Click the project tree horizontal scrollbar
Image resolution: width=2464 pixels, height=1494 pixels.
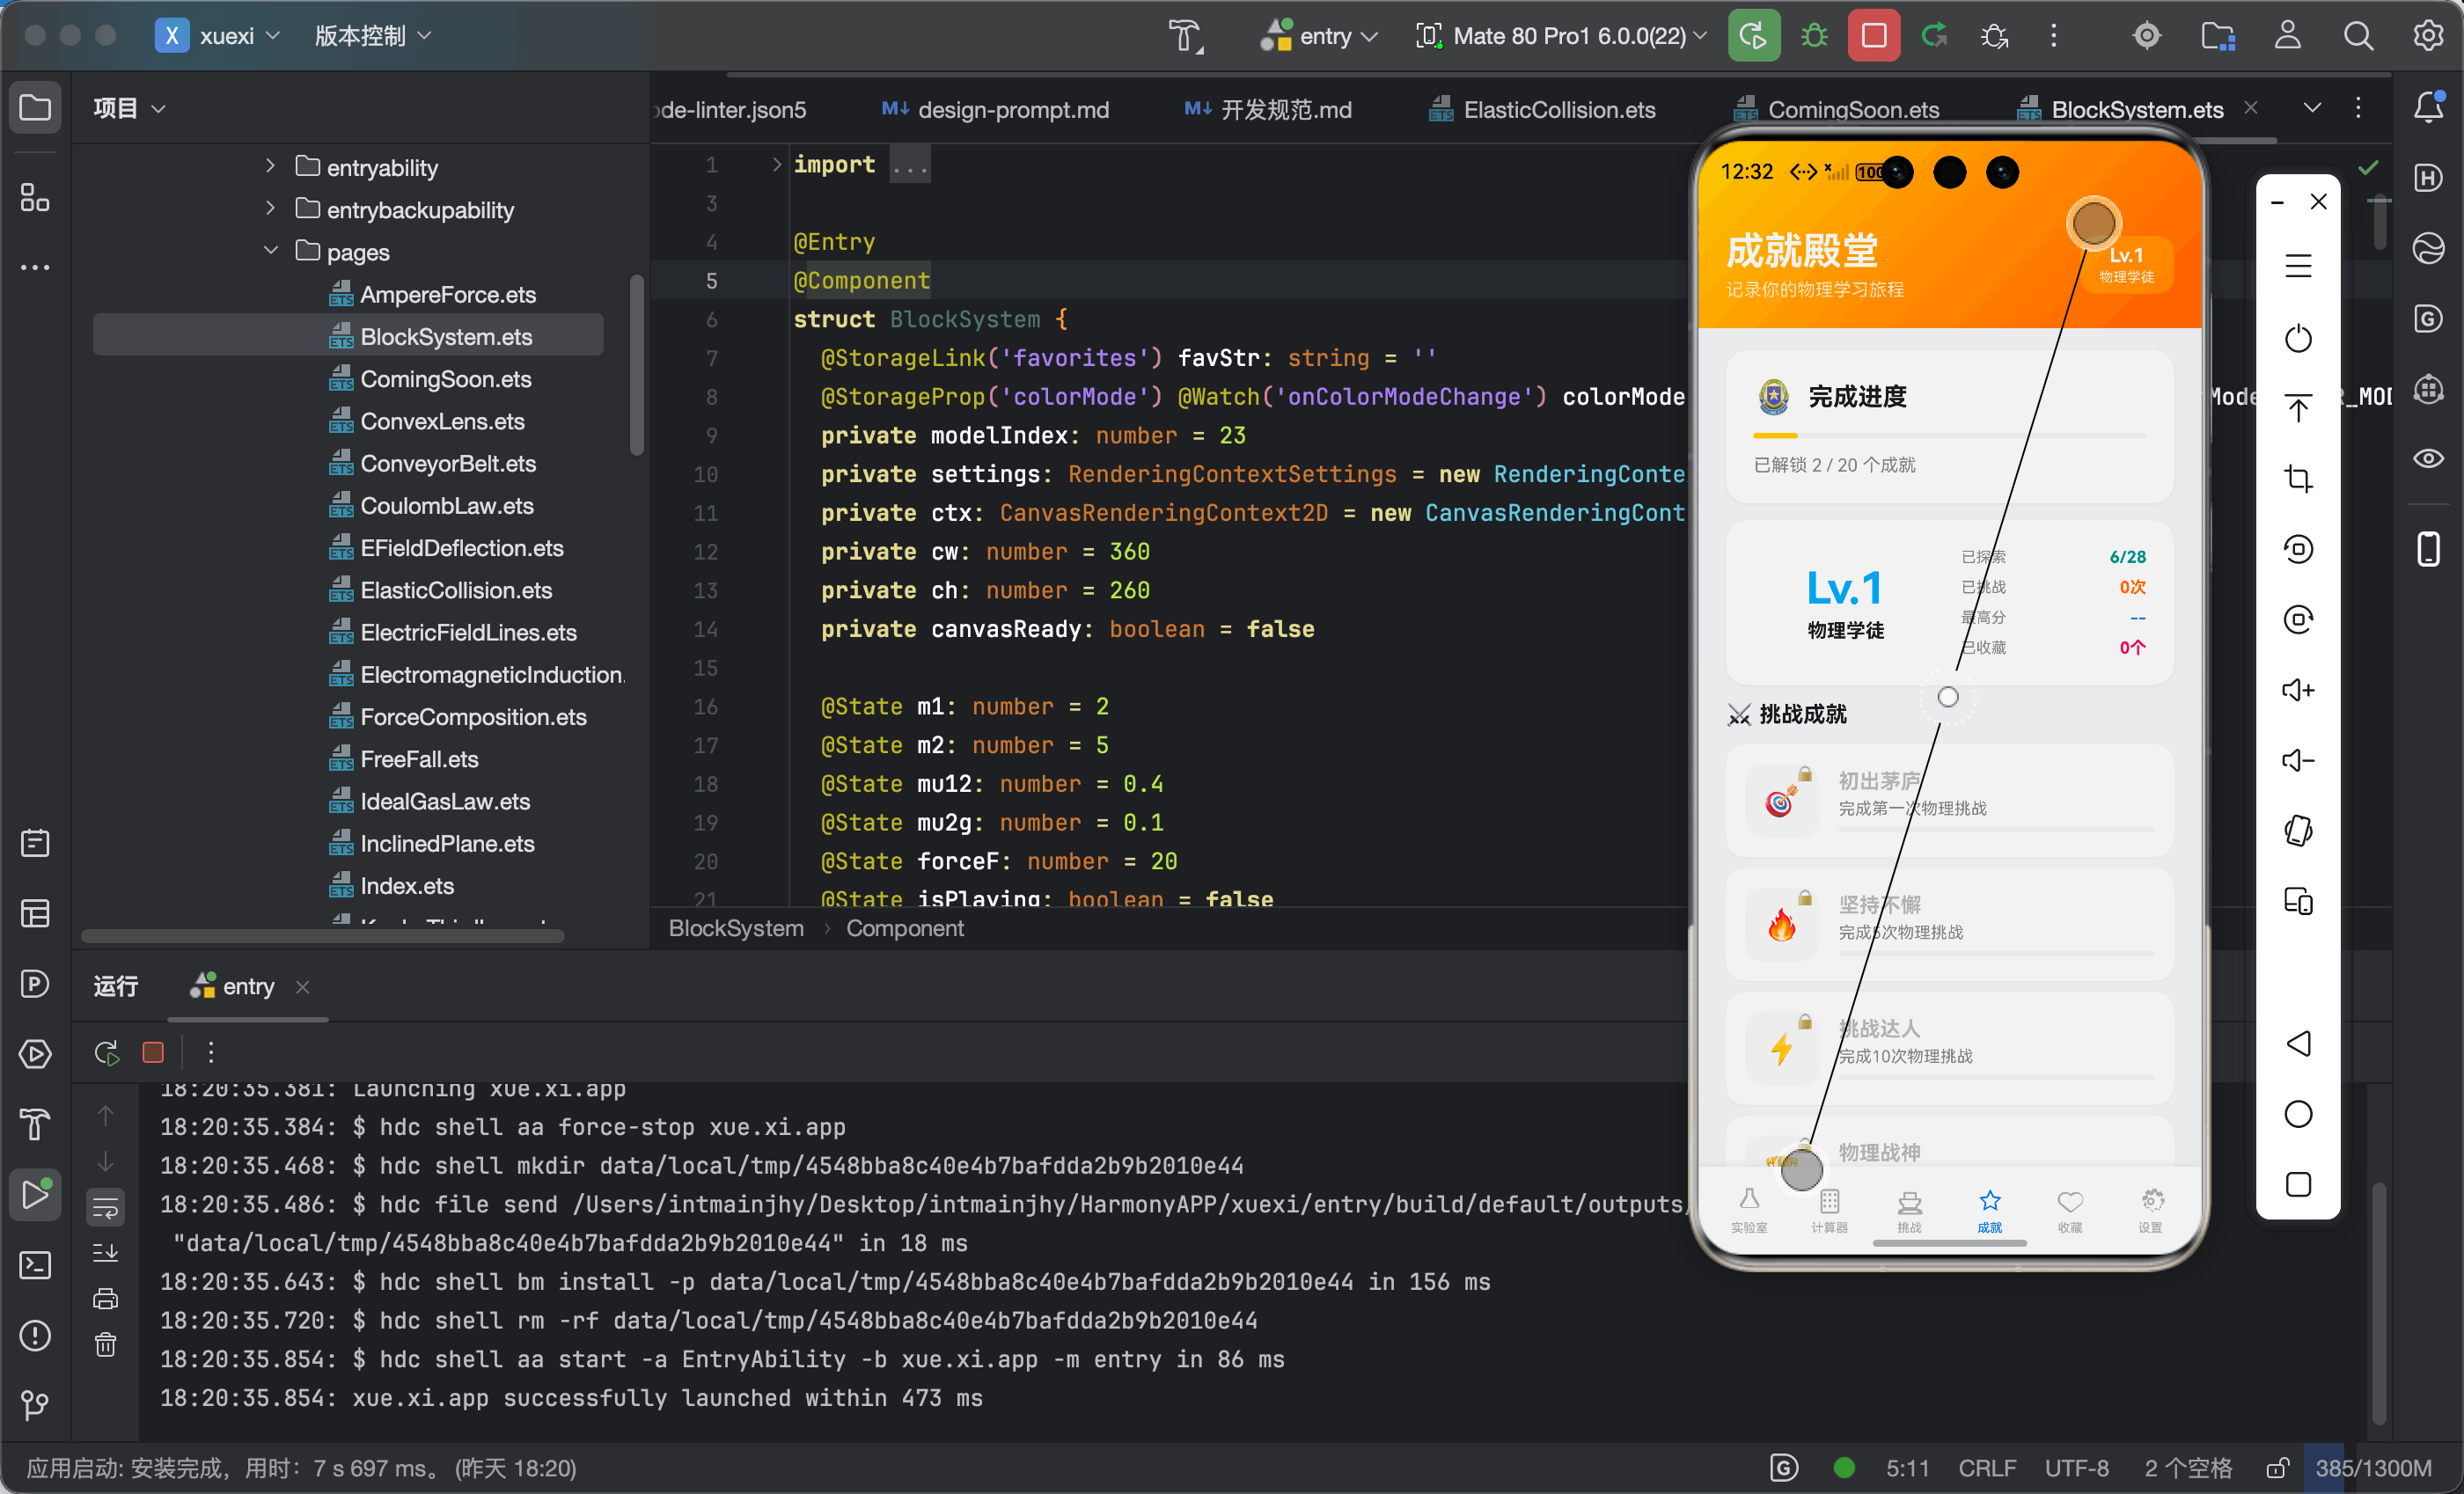click(x=322, y=935)
